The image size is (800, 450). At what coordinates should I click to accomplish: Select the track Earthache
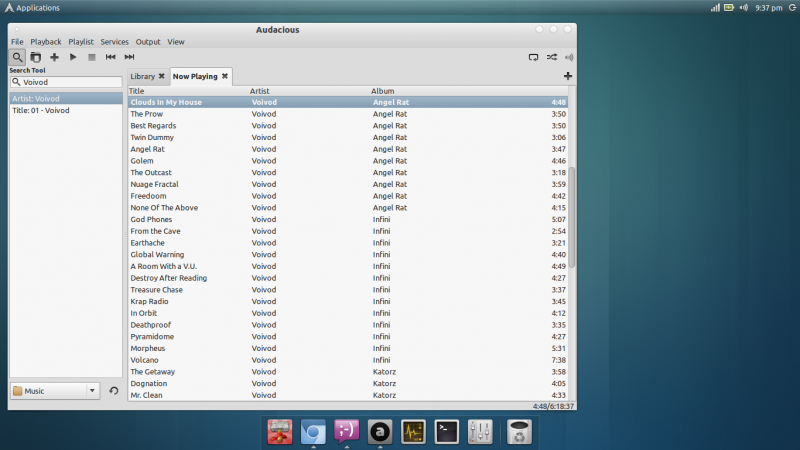tap(347, 243)
